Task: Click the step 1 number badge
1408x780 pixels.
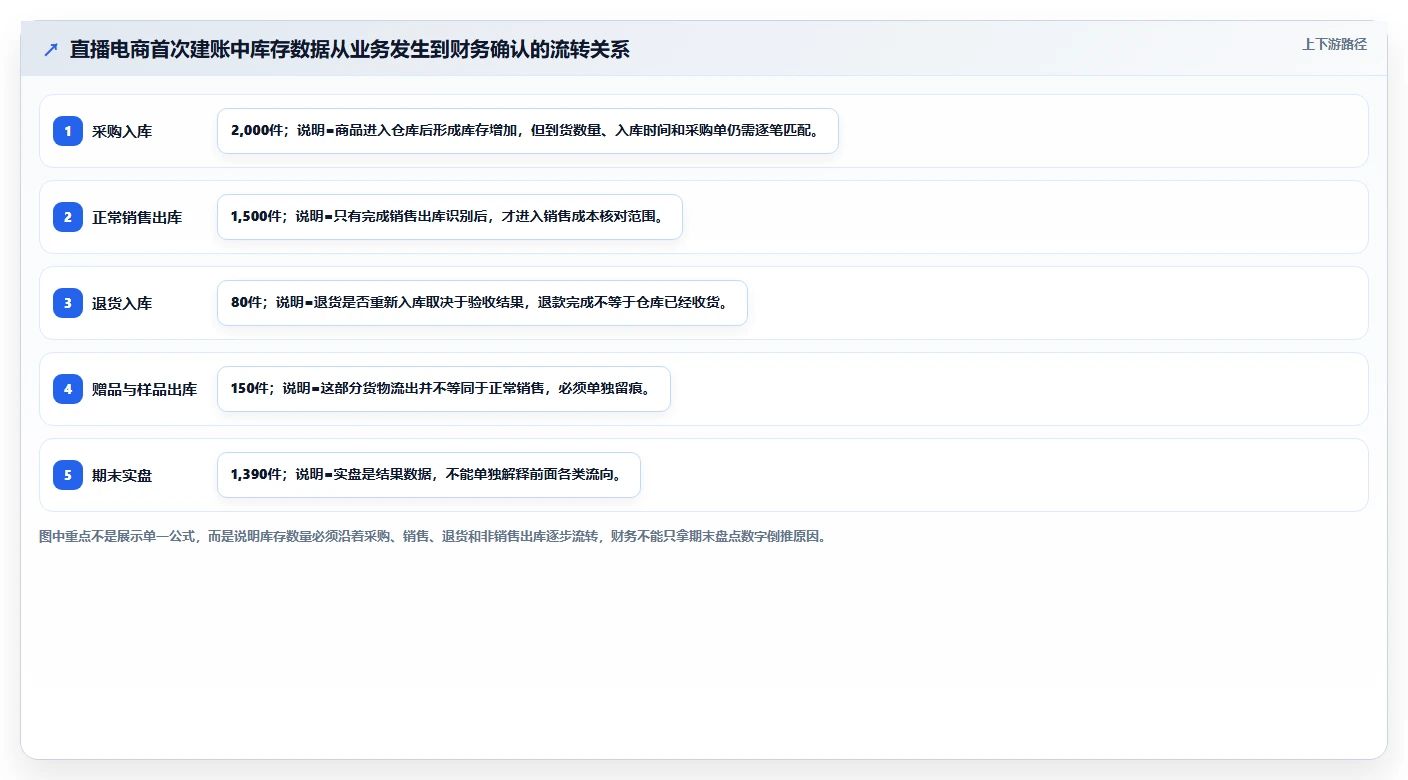Action: point(68,131)
